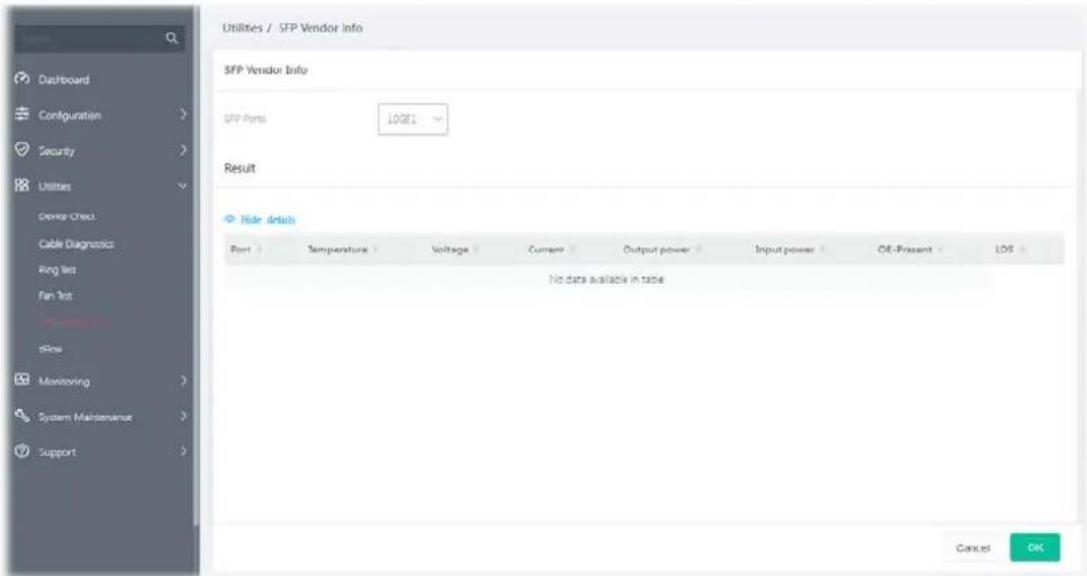The width and height of the screenshot is (1087, 576).
Task: Expand the Security menu chevron
Action: click(183, 150)
